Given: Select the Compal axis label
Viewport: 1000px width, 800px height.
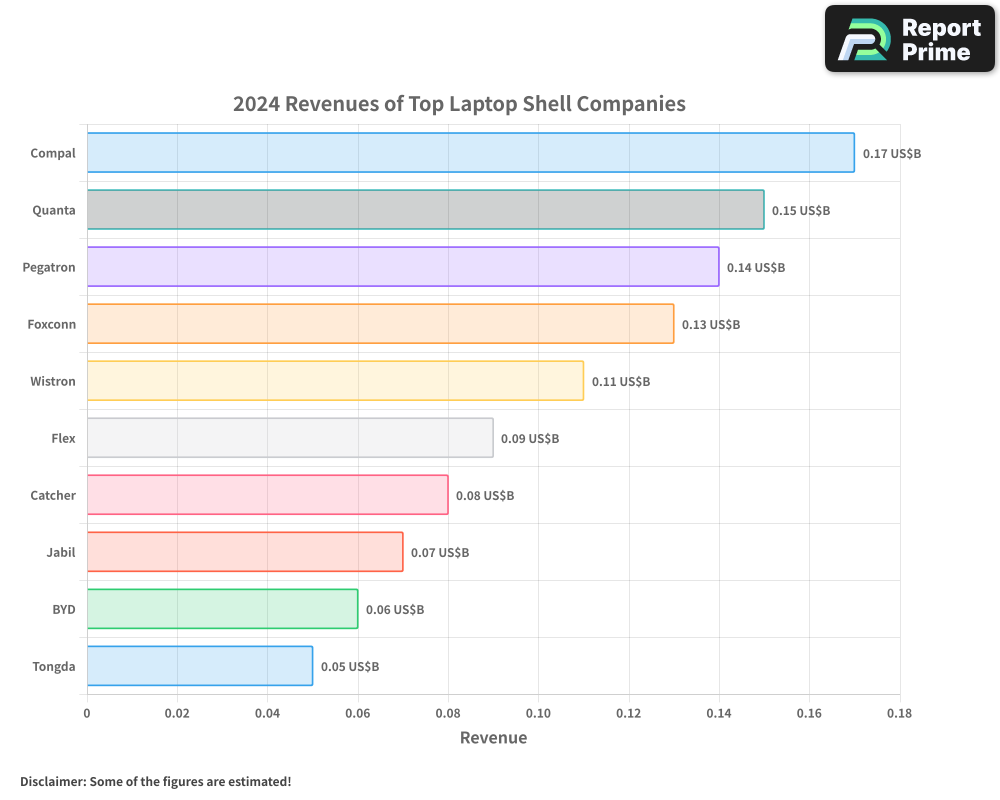Looking at the screenshot, I should coord(53,153).
